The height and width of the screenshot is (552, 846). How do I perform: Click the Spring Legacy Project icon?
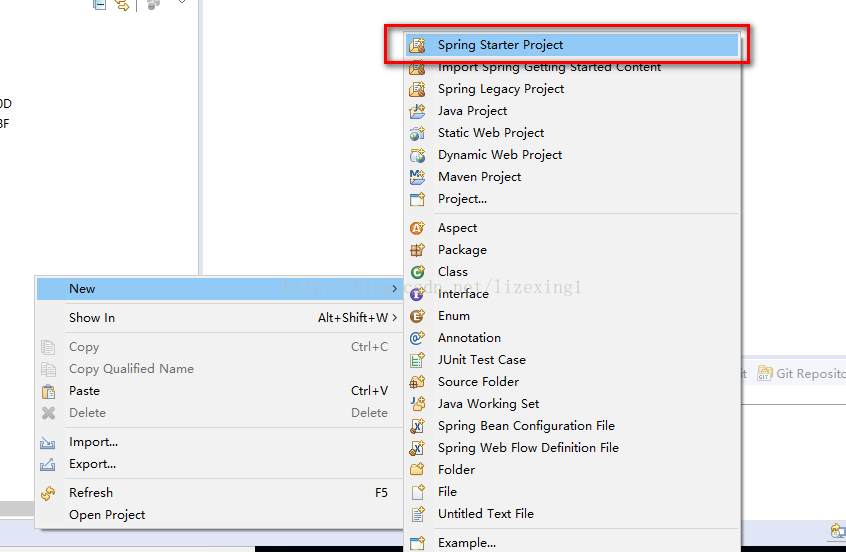click(x=417, y=89)
